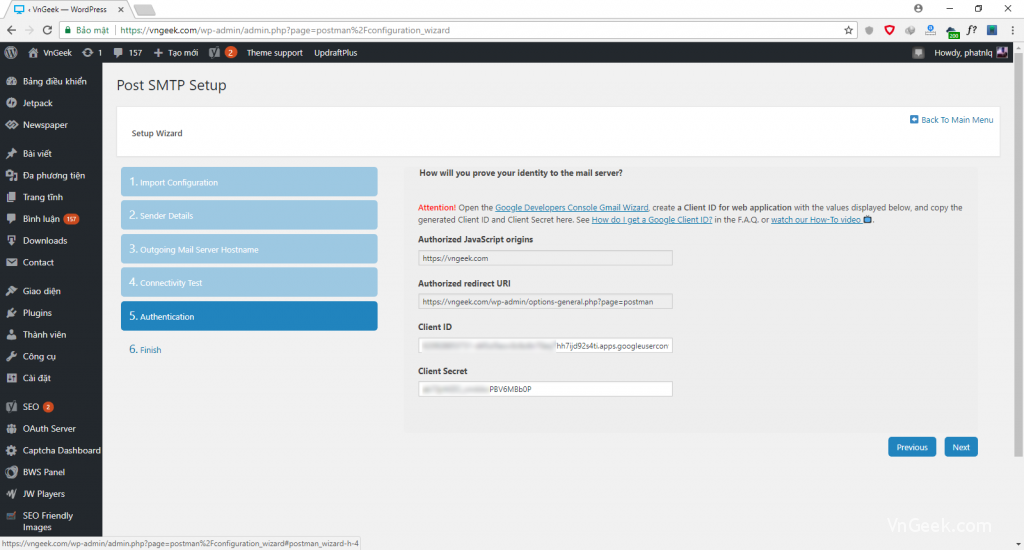Image resolution: width=1024 pixels, height=550 pixels.
Task: Click the page vertical scrollbar
Action: click(x=1017, y=255)
